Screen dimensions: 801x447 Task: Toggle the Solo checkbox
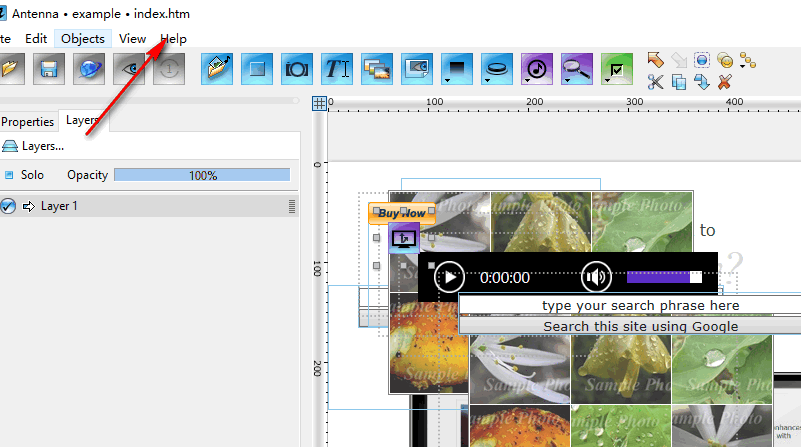[9, 175]
